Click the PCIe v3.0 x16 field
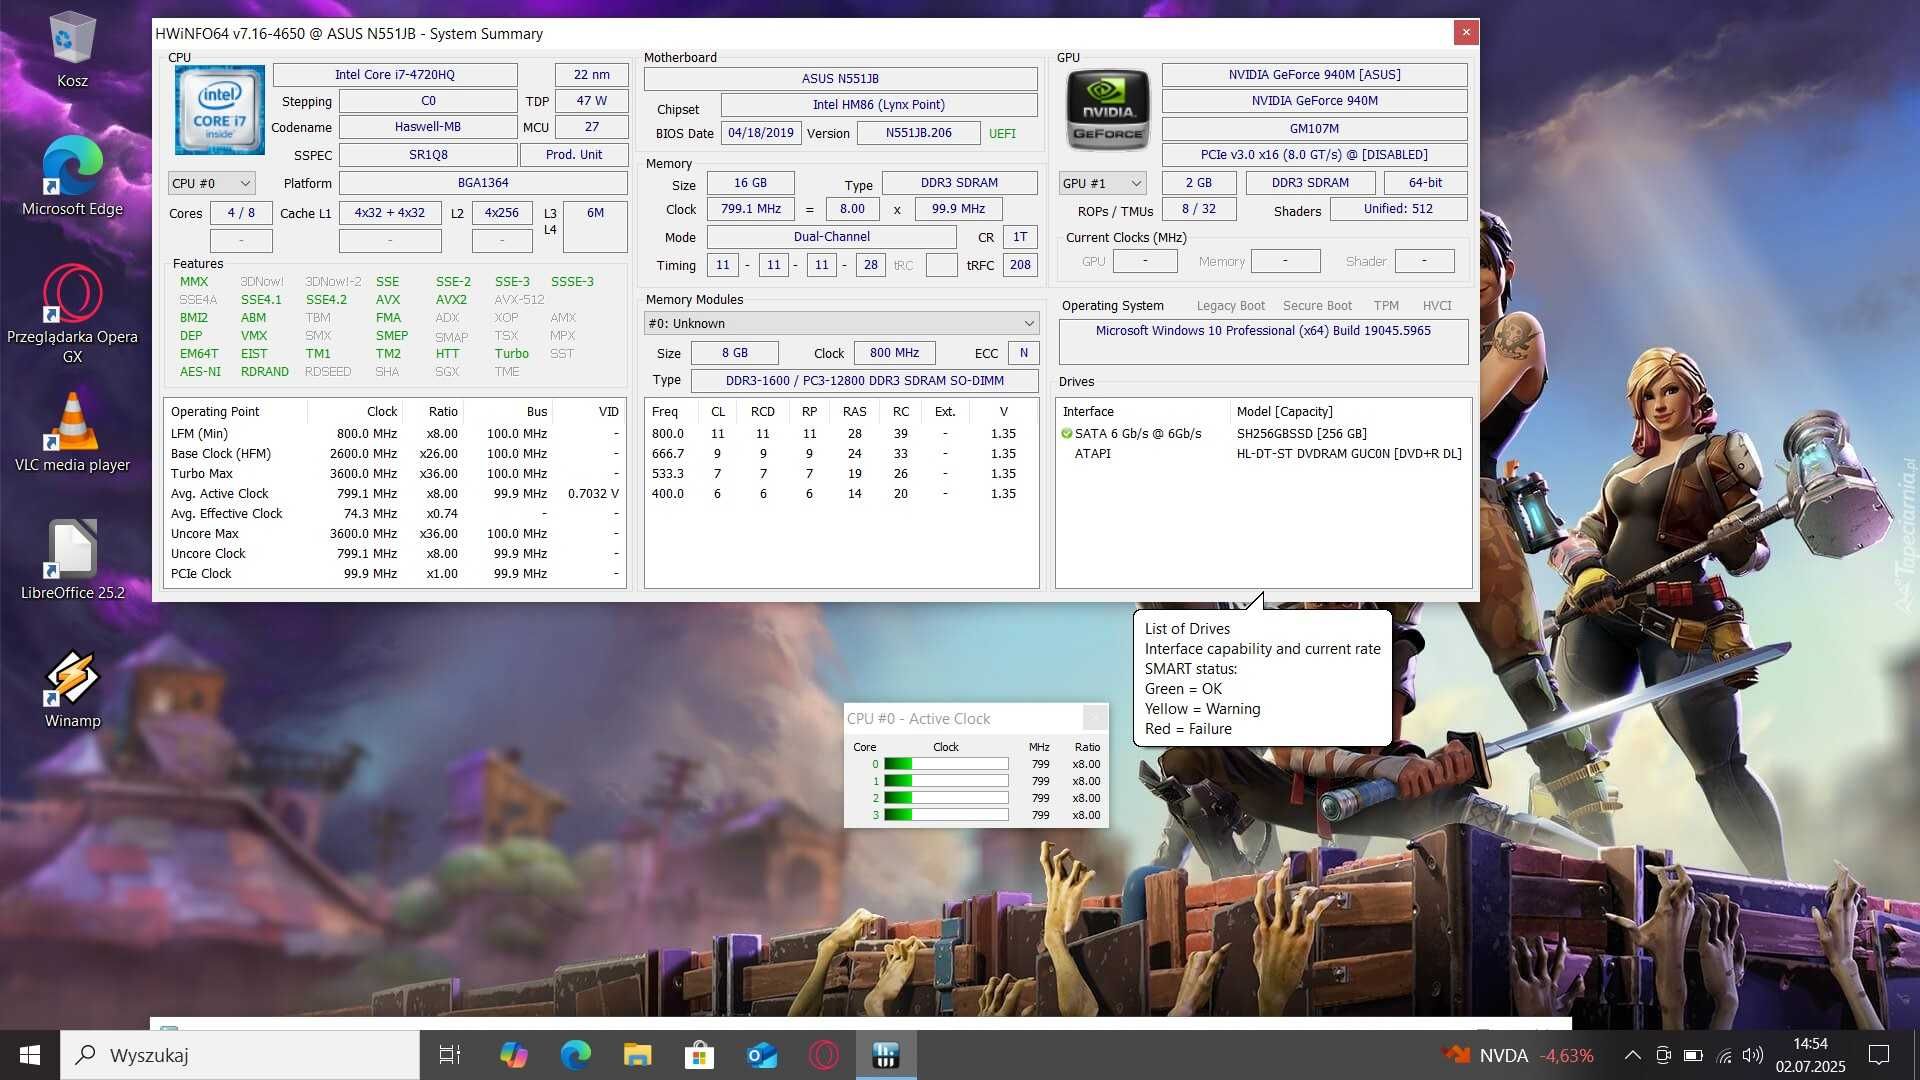 pos(1314,155)
